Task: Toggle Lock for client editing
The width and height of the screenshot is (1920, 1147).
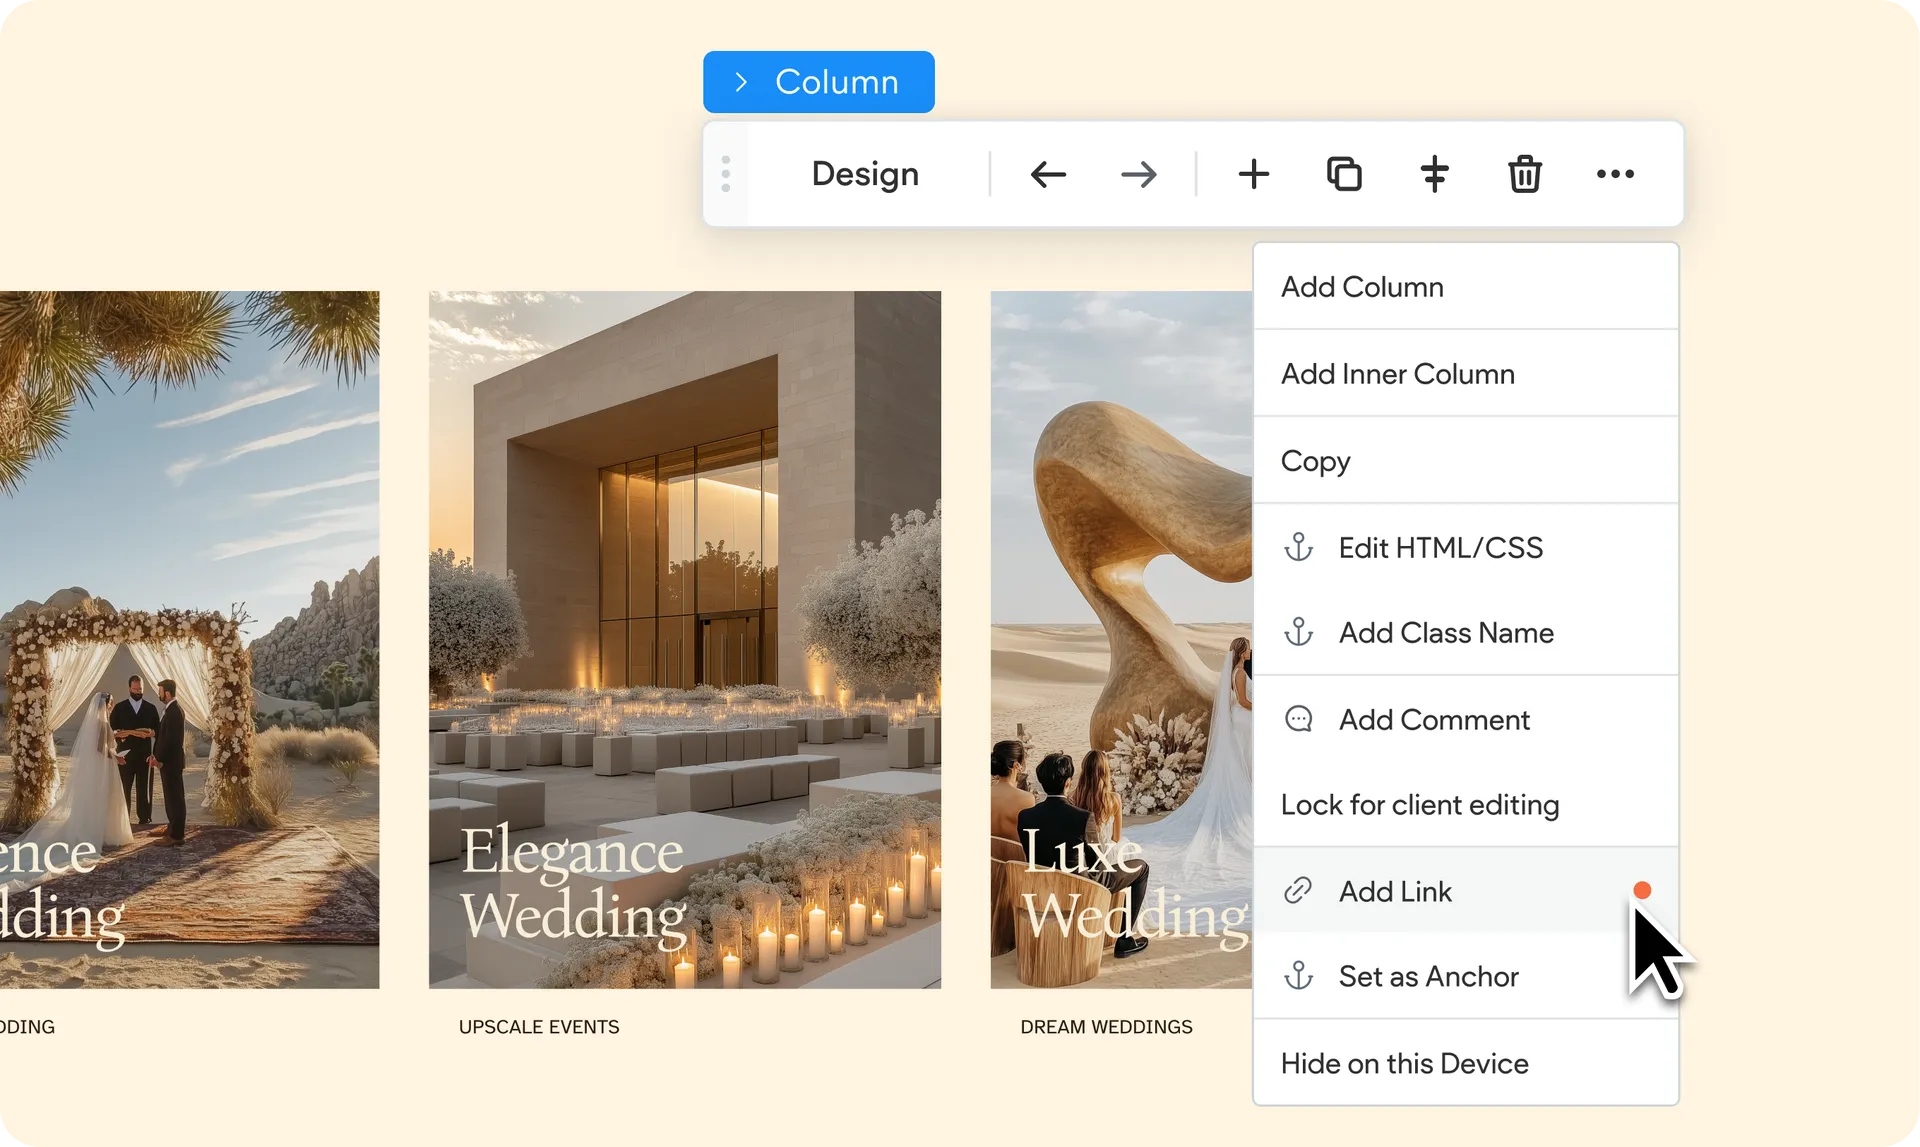Action: click(x=1419, y=805)
